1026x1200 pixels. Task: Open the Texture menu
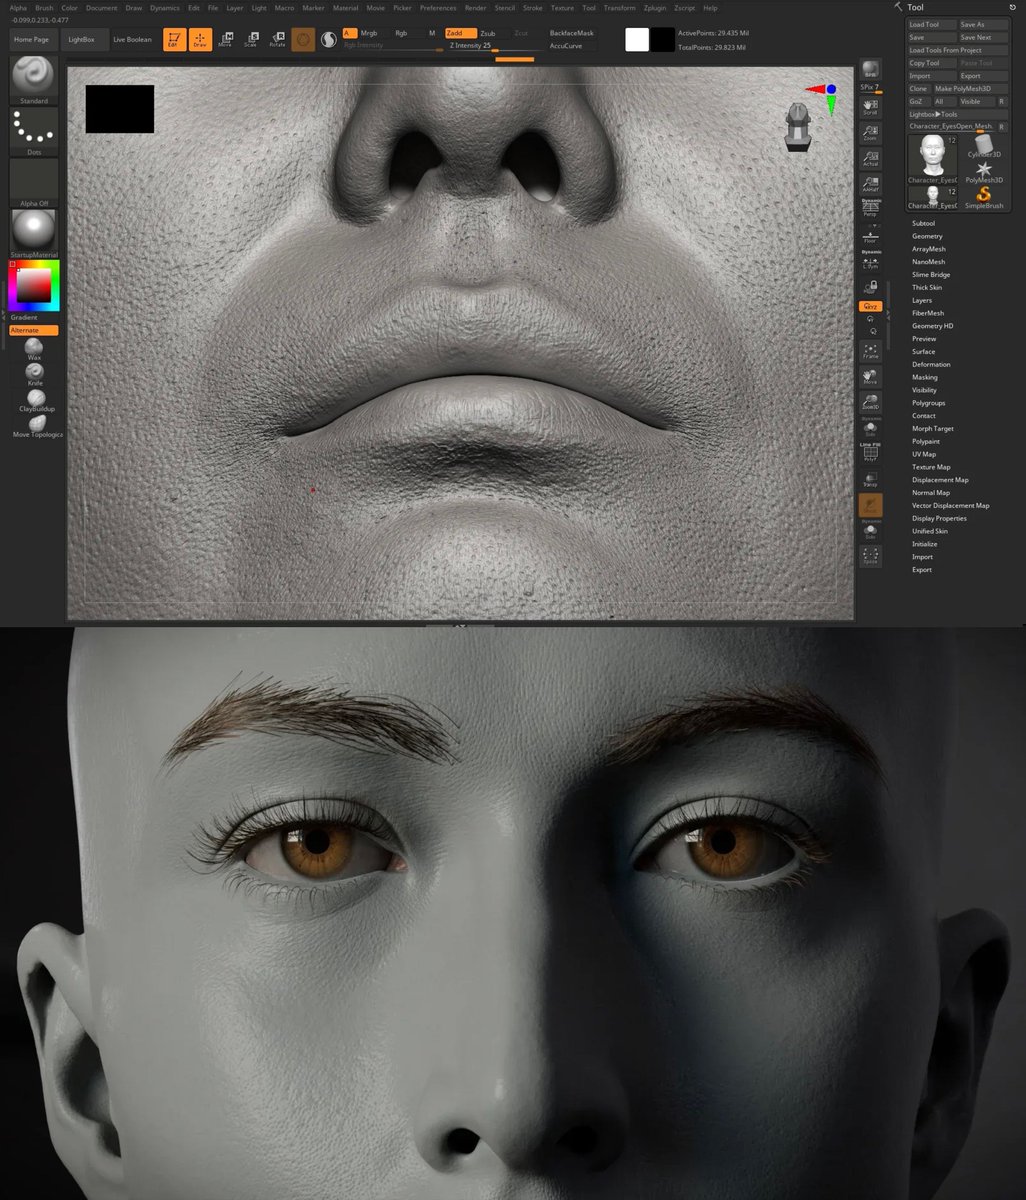pos(562,7)
